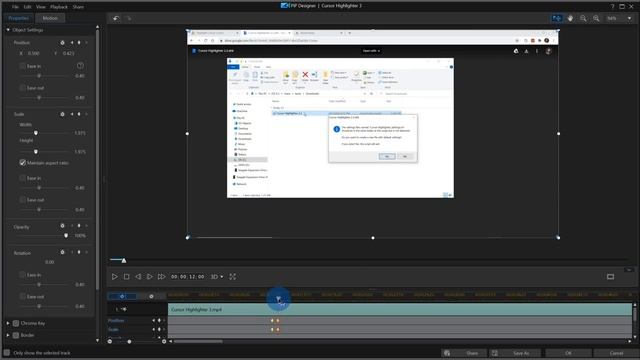Click the highlighted keyframe view button above timeline

(122, 296)
